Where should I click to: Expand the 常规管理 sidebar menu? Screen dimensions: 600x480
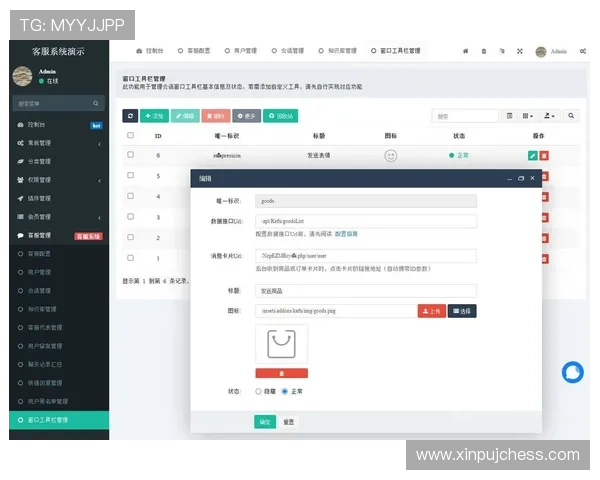57,143
